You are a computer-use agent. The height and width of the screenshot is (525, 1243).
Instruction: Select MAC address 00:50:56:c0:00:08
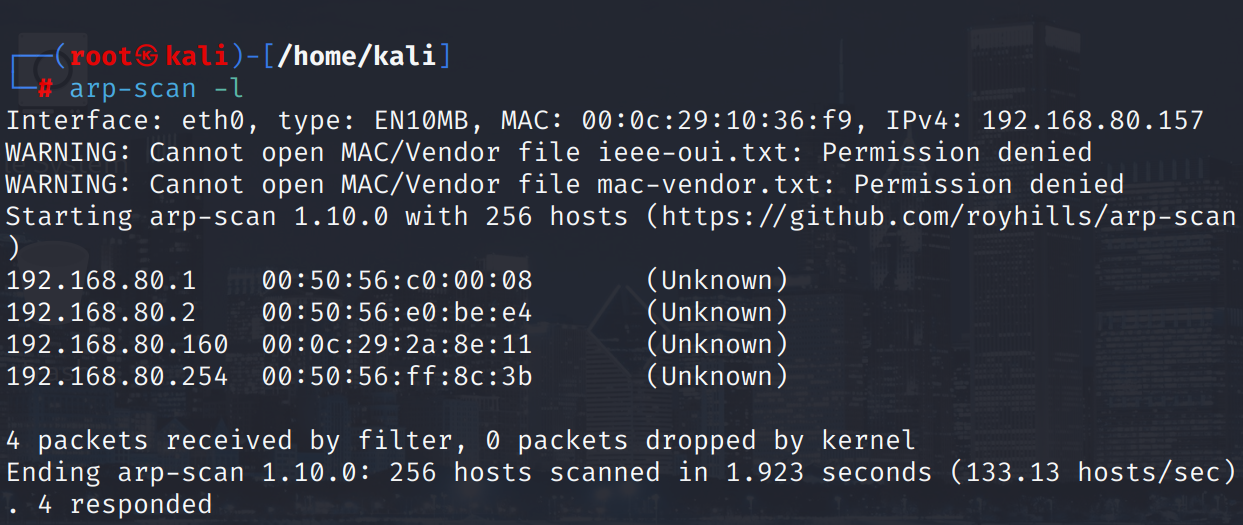pos(397,281)
